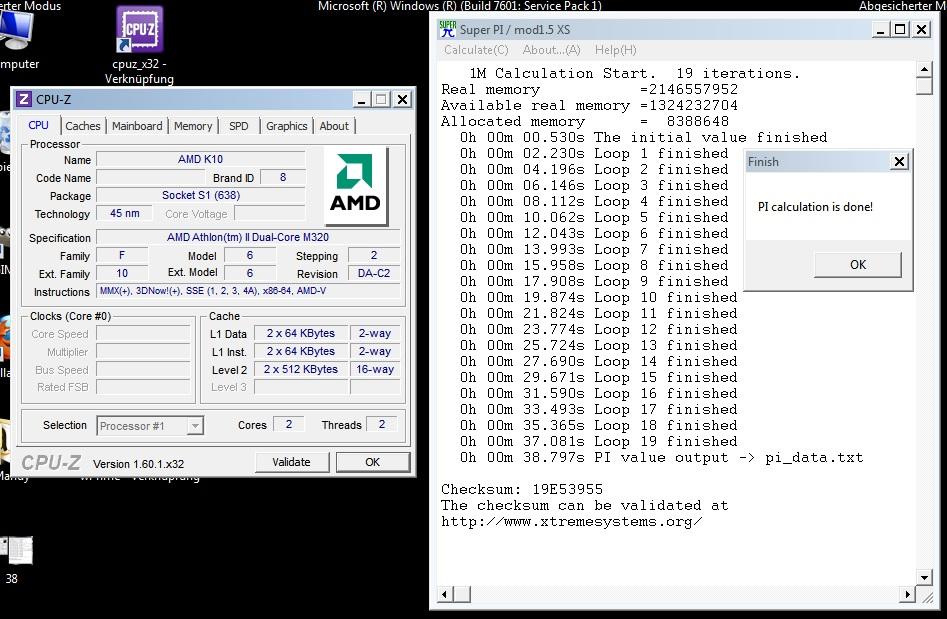This screenshot has width=947, height=619.
Task: Go to the SPD tab
Action: click(239, 126)
